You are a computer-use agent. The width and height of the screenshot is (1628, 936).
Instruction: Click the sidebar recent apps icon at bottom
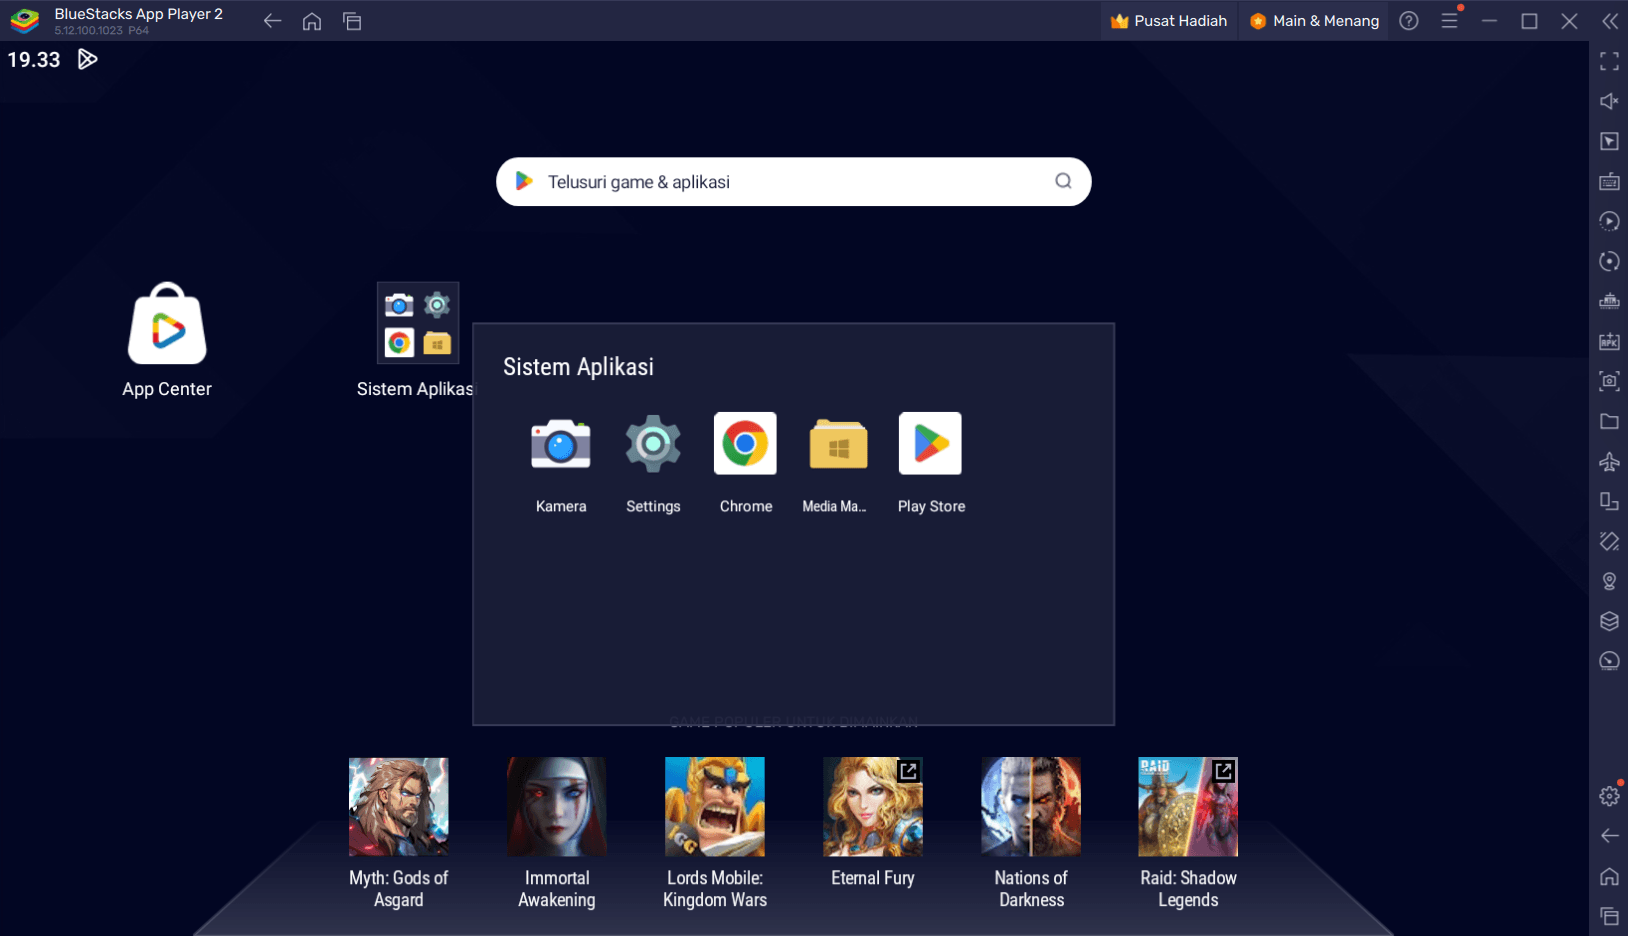point(1609,916)
